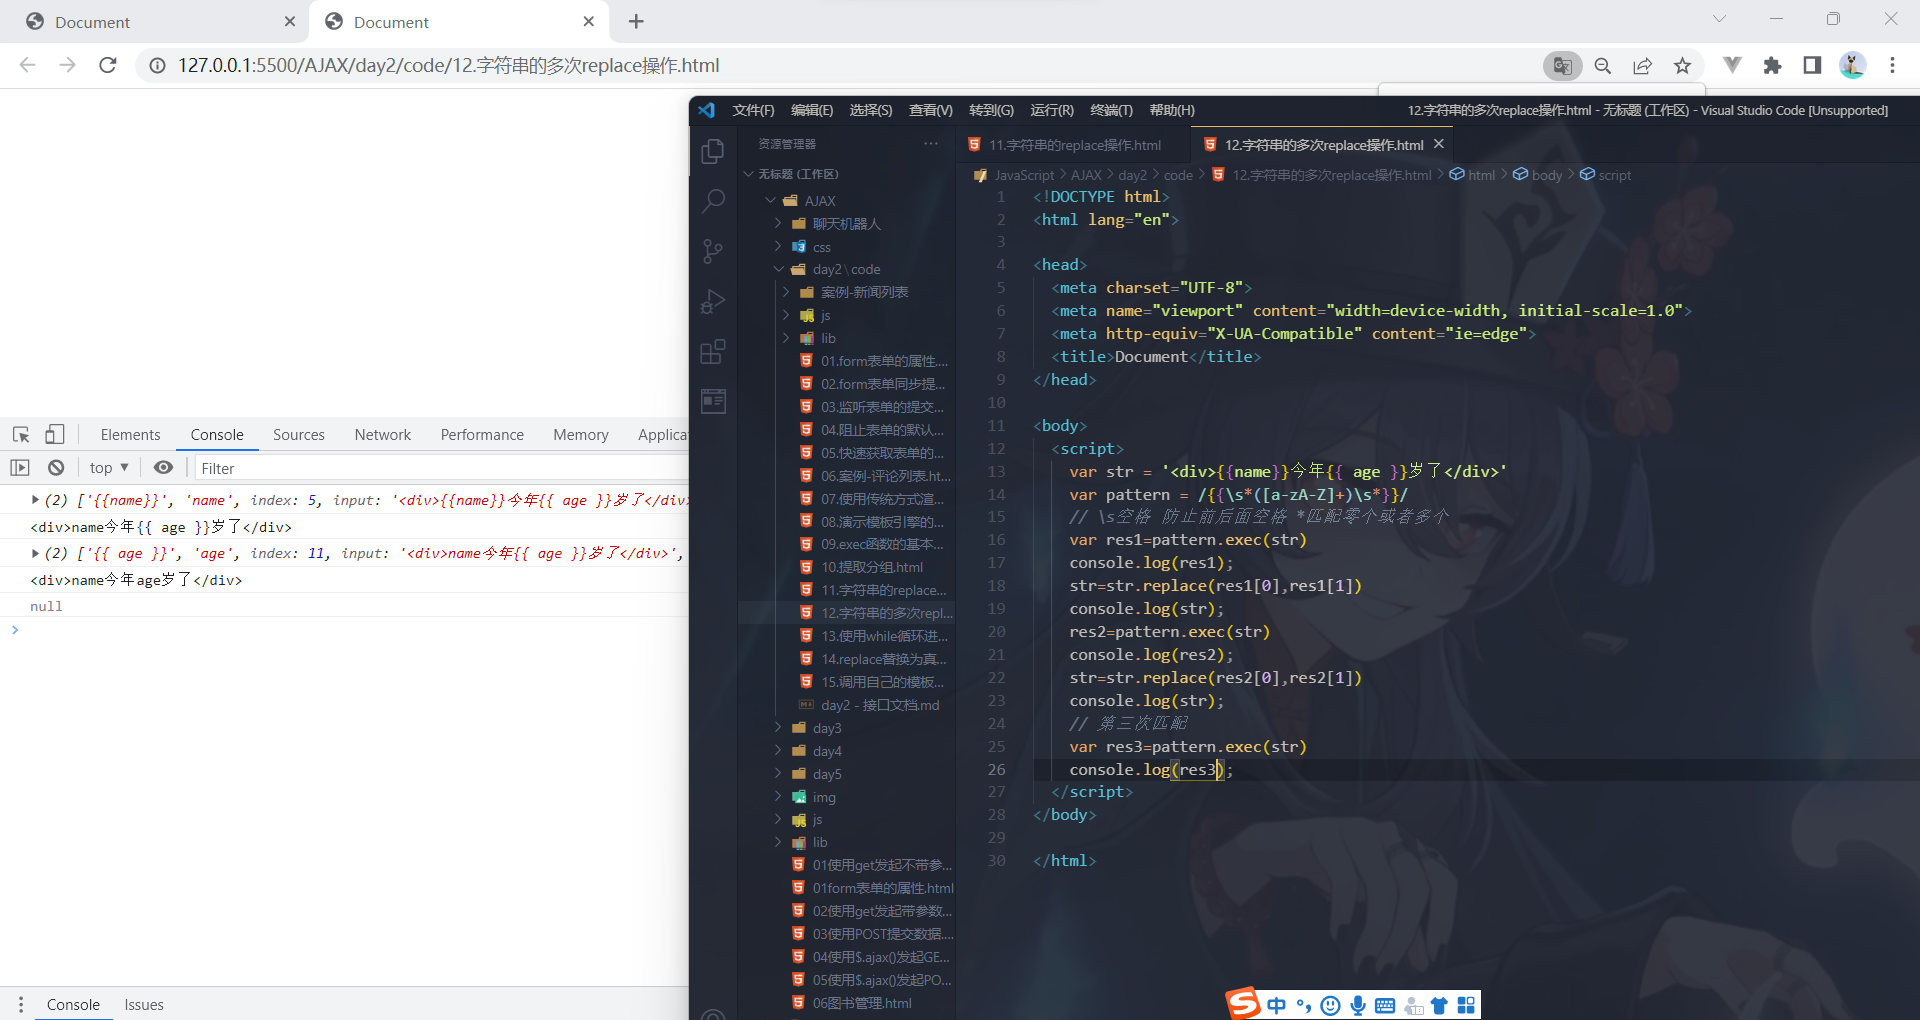Click the console Filter input field
Viewport: 1920px width, 1020px height.
(x=440, y=468)
